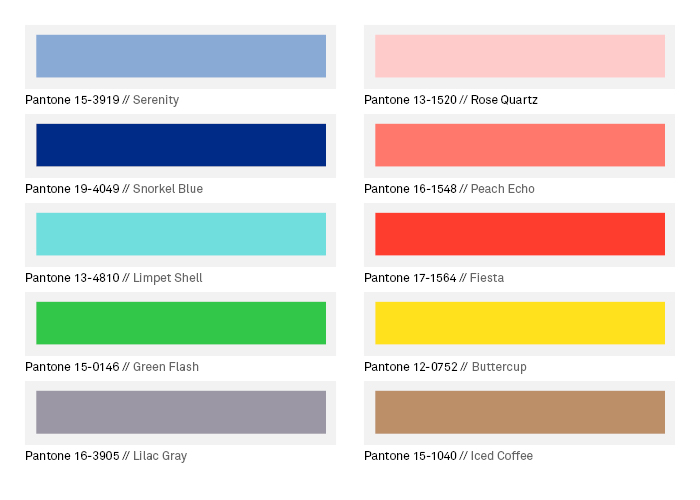700x500 pixels.
Task: Pick the Peach Echo coral swatch
Action: pos(520,145)
